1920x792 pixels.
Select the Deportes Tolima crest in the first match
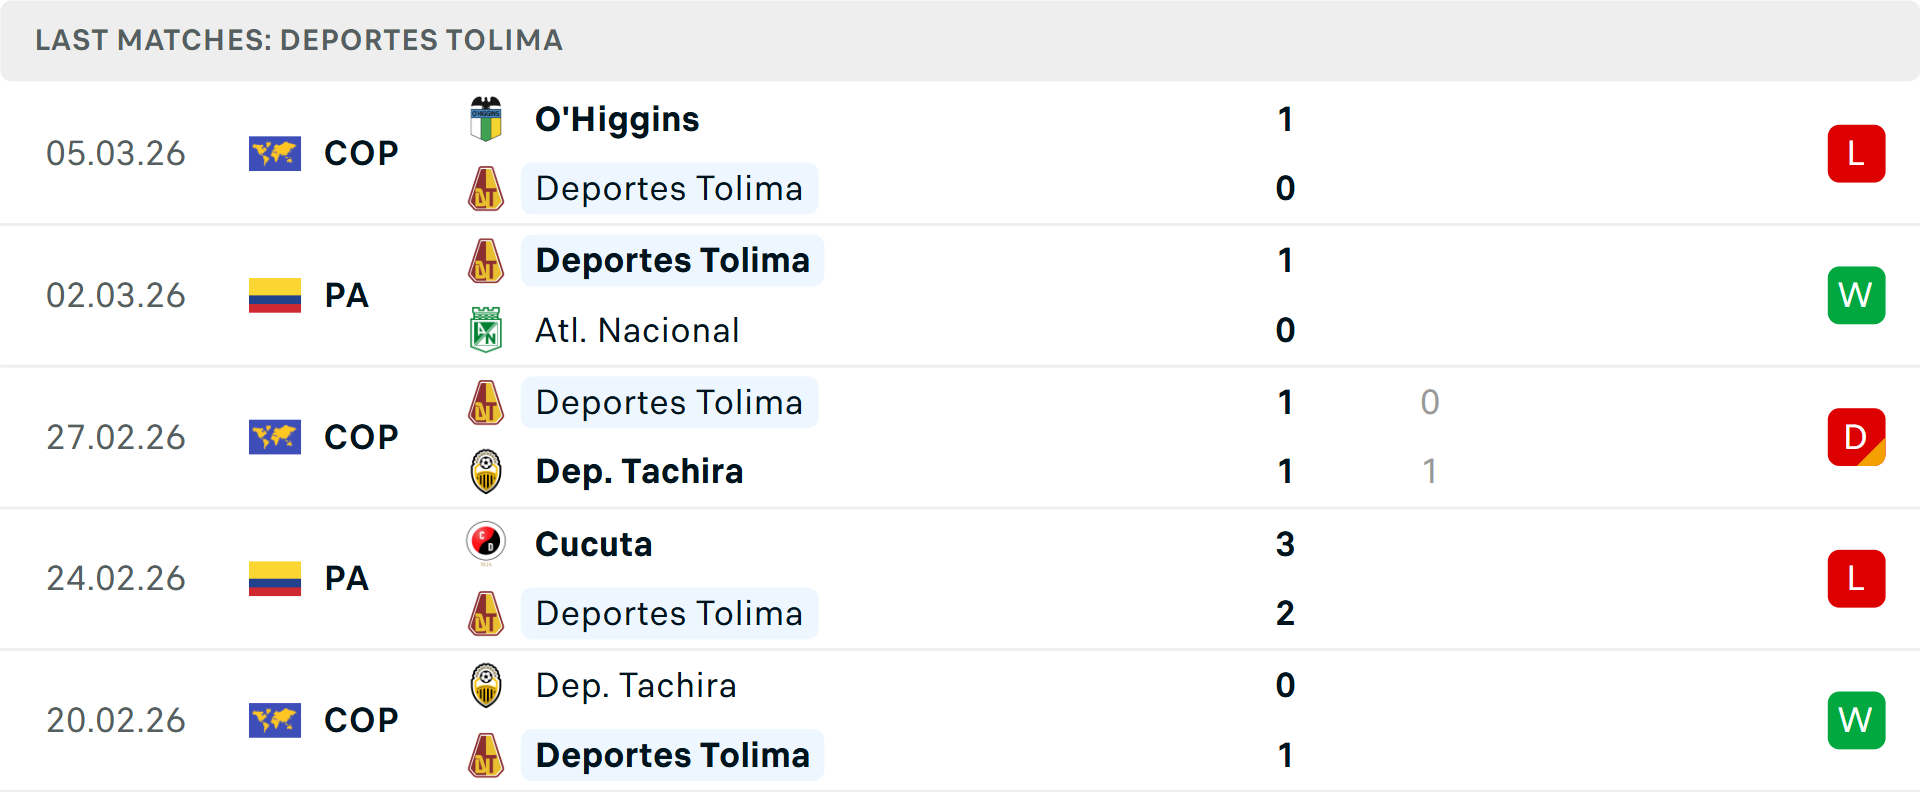tap(485, 188)
